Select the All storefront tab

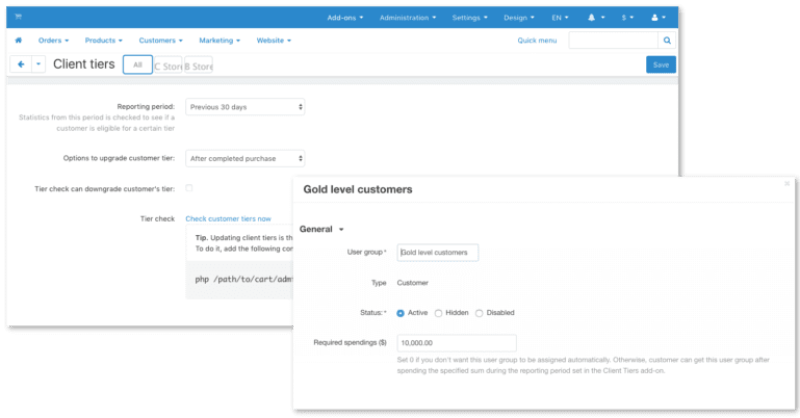tap(137, 64)
